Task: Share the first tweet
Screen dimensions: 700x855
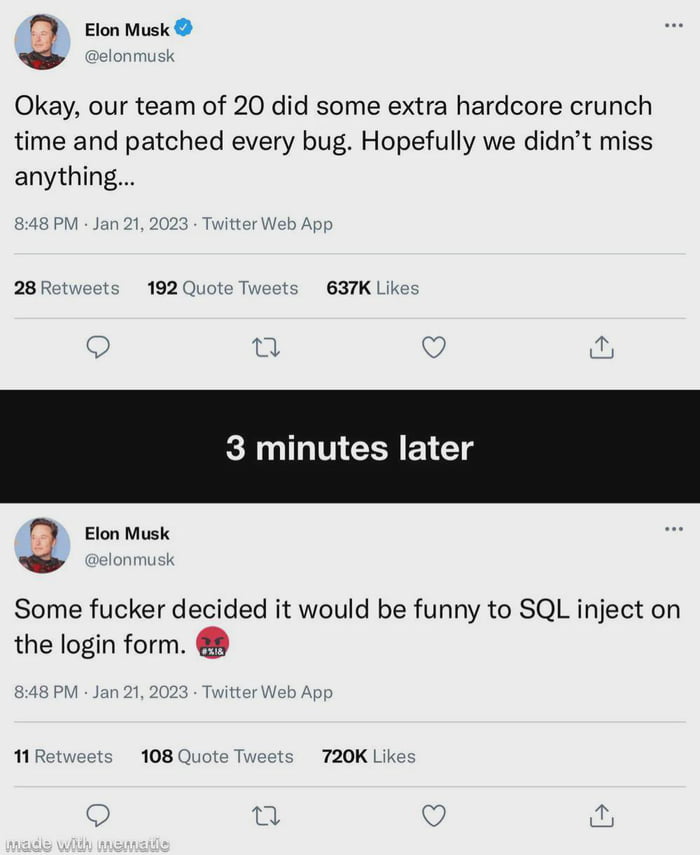Action: tap(601, 347)
